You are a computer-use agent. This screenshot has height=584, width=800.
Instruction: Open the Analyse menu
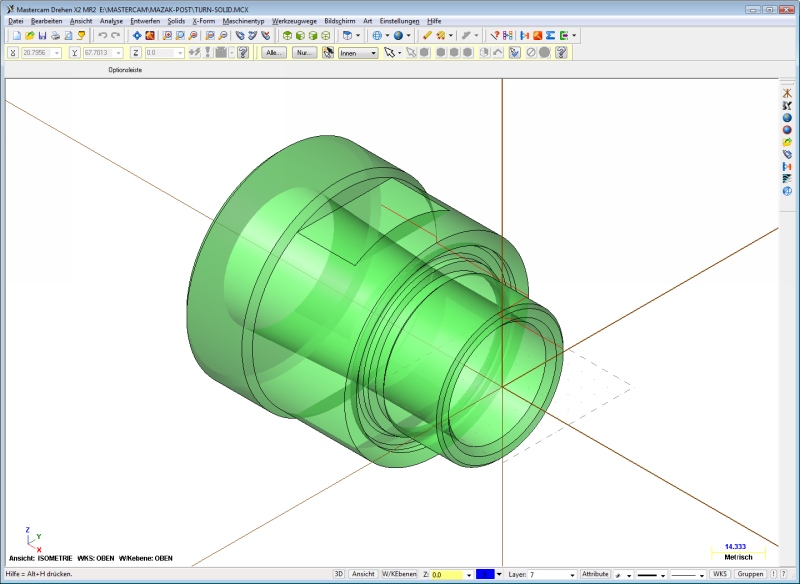111,21
